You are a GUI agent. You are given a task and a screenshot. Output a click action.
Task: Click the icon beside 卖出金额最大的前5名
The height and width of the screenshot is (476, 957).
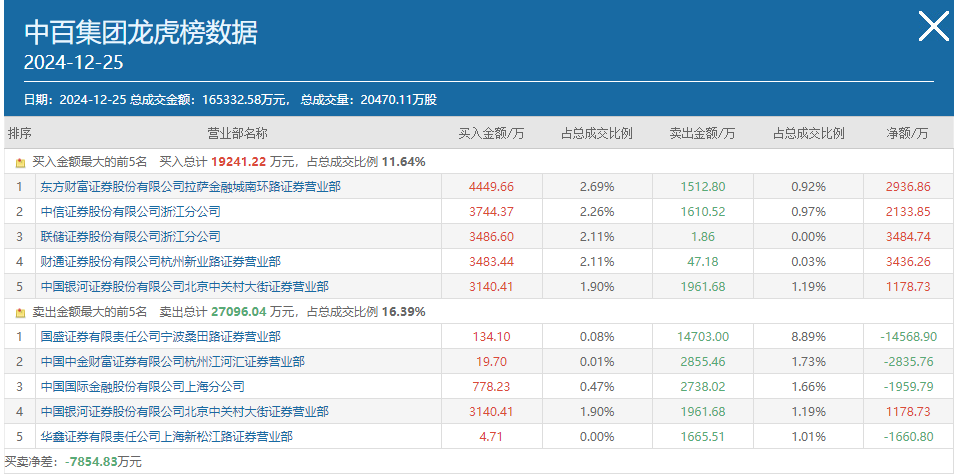click(x=20, y=312)
